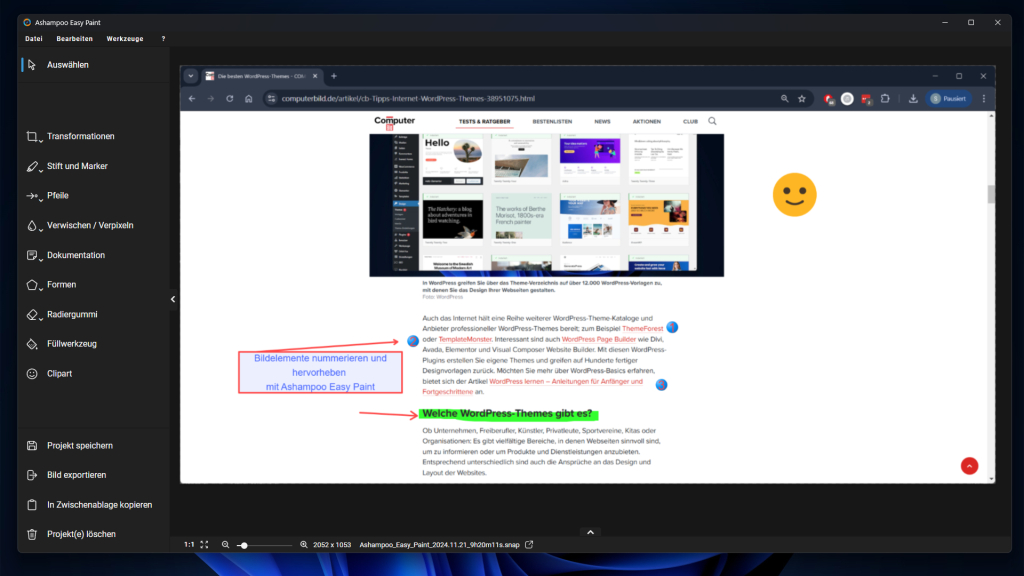Copy image via In Zwischenablage kopieren
The height and width of the screenshot is (576, 1024).
click(x=32, y=505)
